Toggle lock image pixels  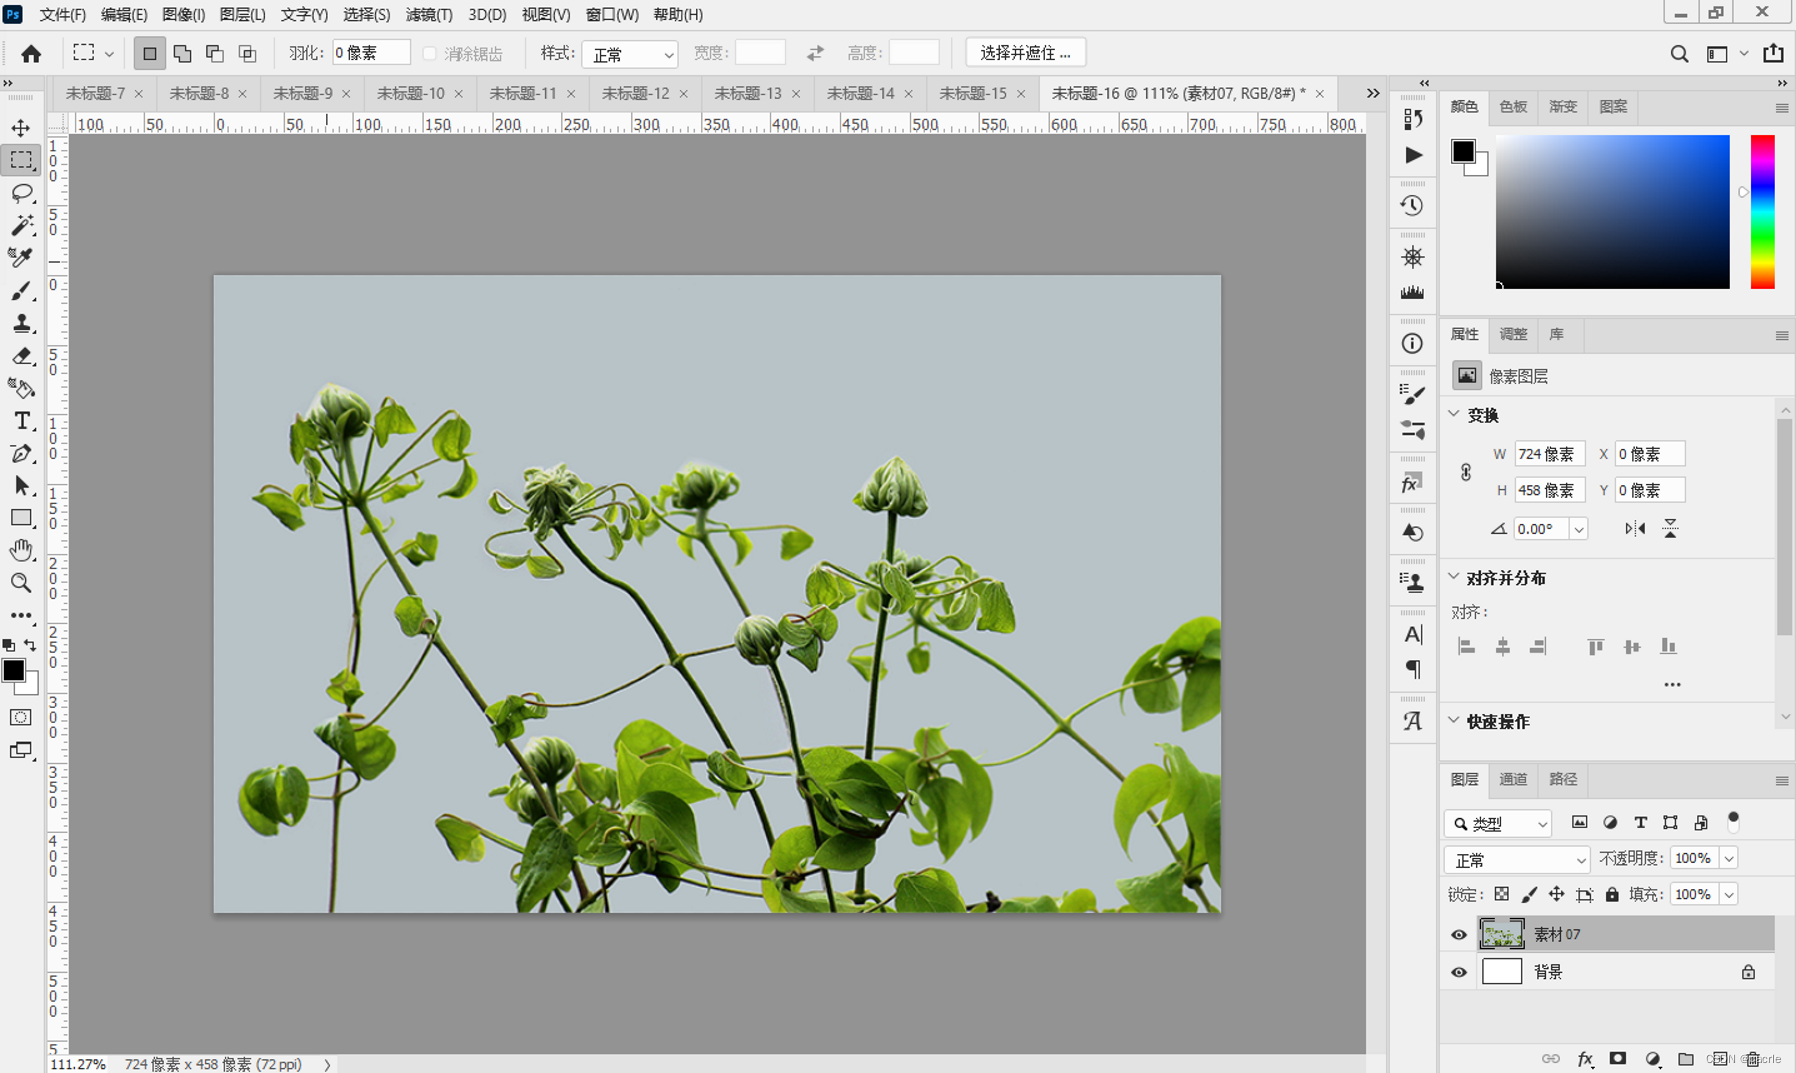1529,894
